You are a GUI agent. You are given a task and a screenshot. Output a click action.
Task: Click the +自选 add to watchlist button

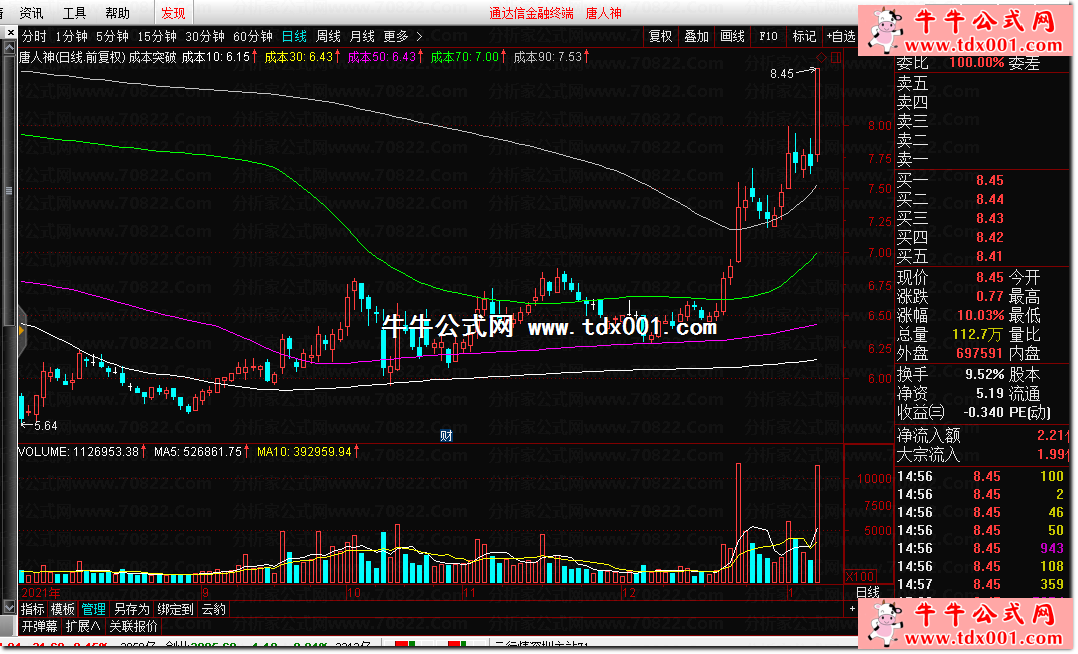[841, 37]
